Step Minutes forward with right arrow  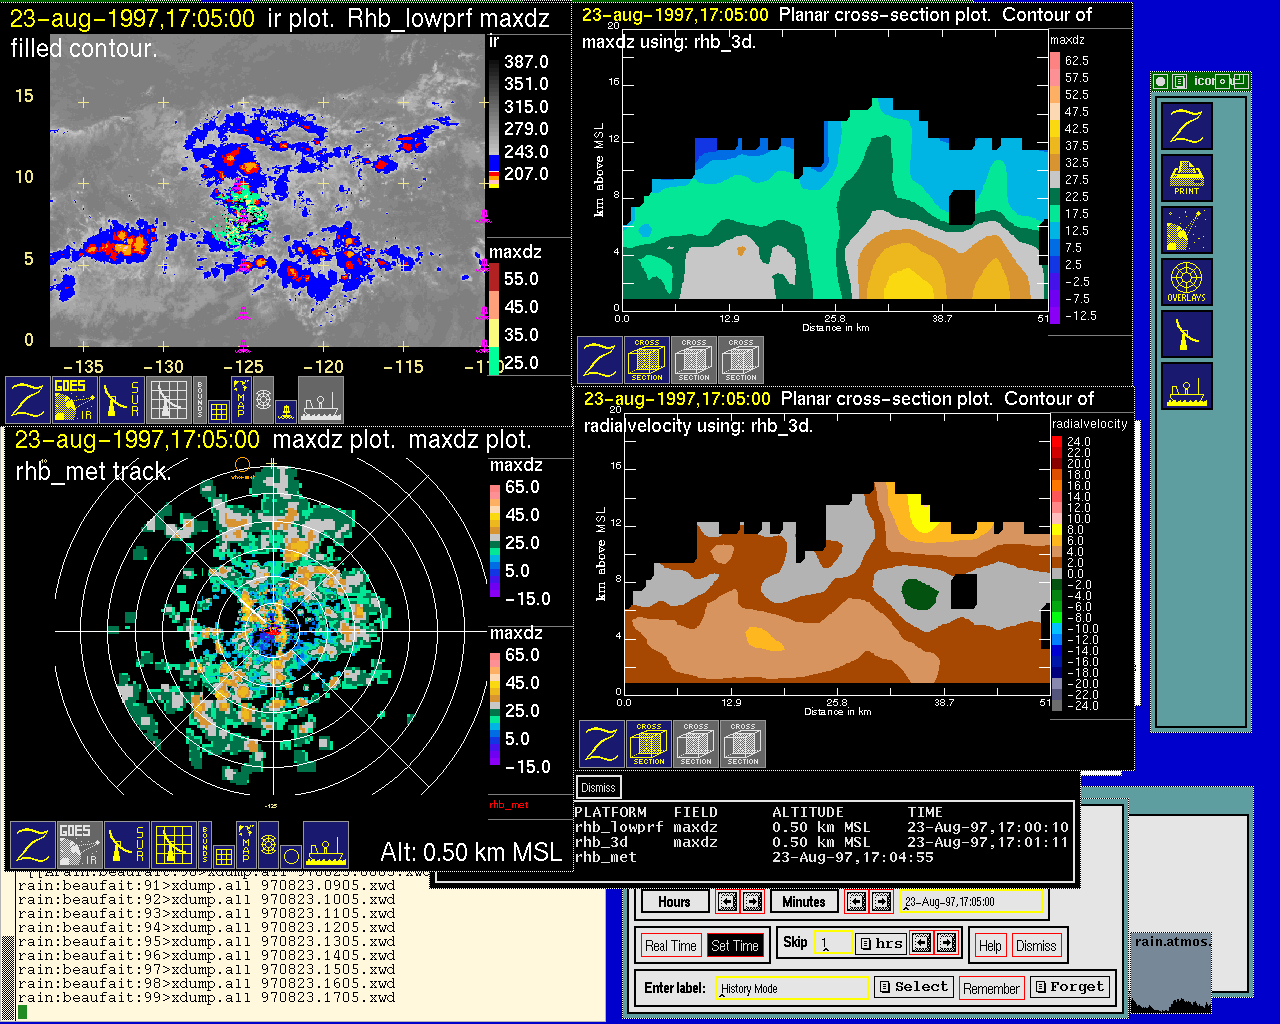click(881, 901)
